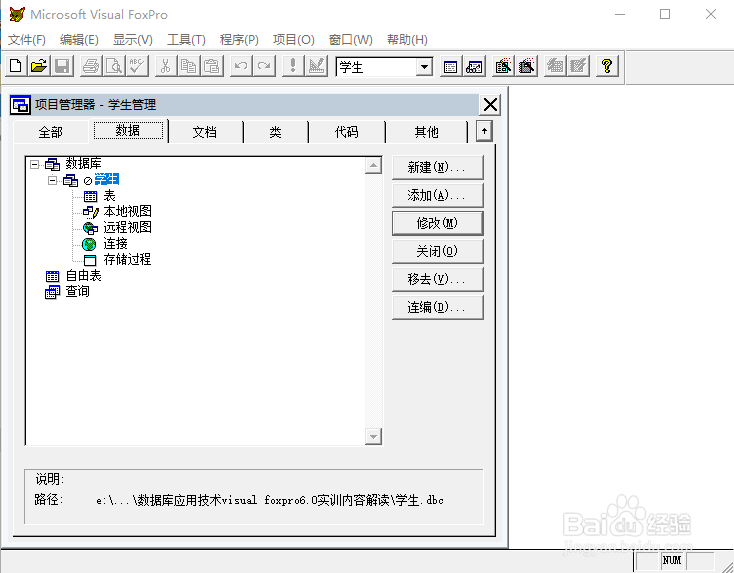Image resolution: width=734 pixels, height=573 pixels.
Task: Select the 查询 tree item
Action: 77,291
